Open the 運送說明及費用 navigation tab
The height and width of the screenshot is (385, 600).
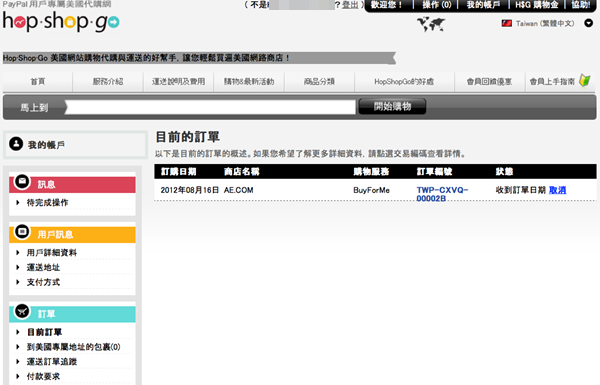click(178, 82)
